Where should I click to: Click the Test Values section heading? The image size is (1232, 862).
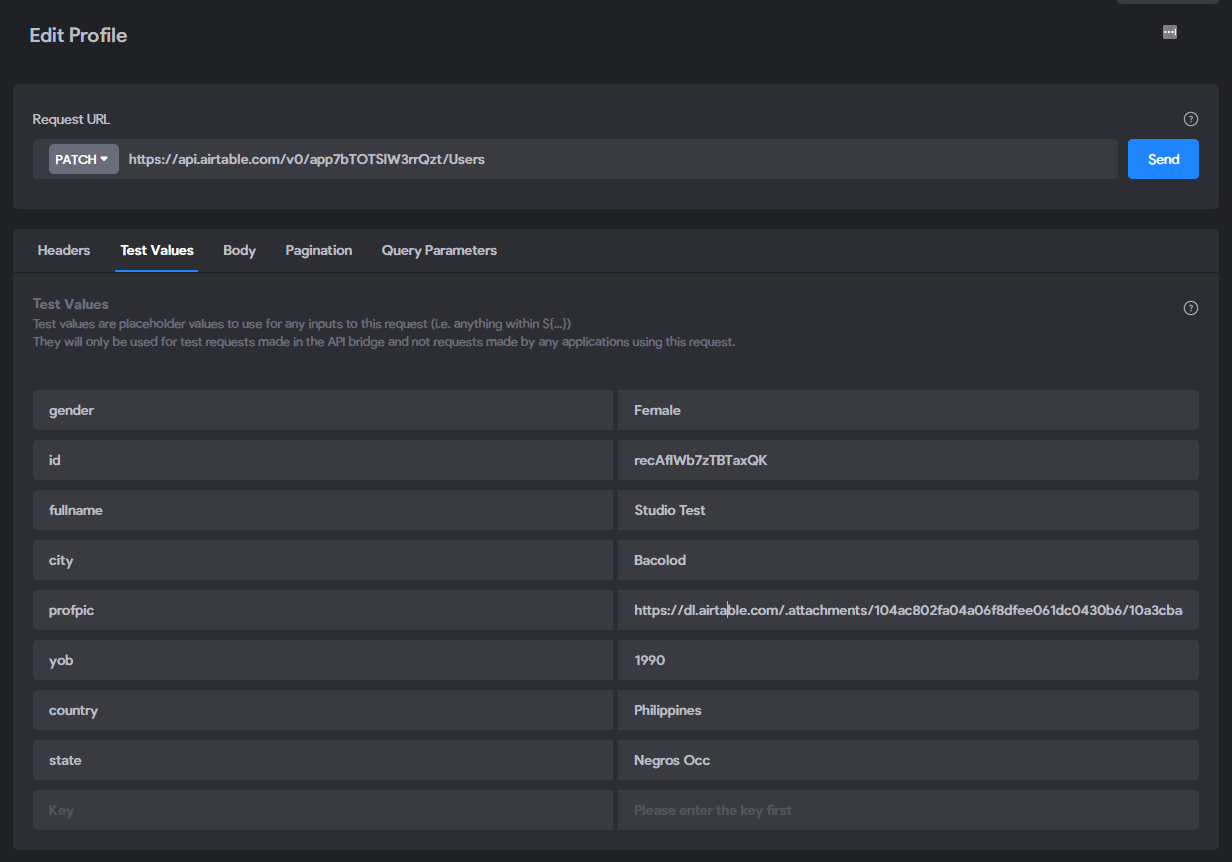71,304
